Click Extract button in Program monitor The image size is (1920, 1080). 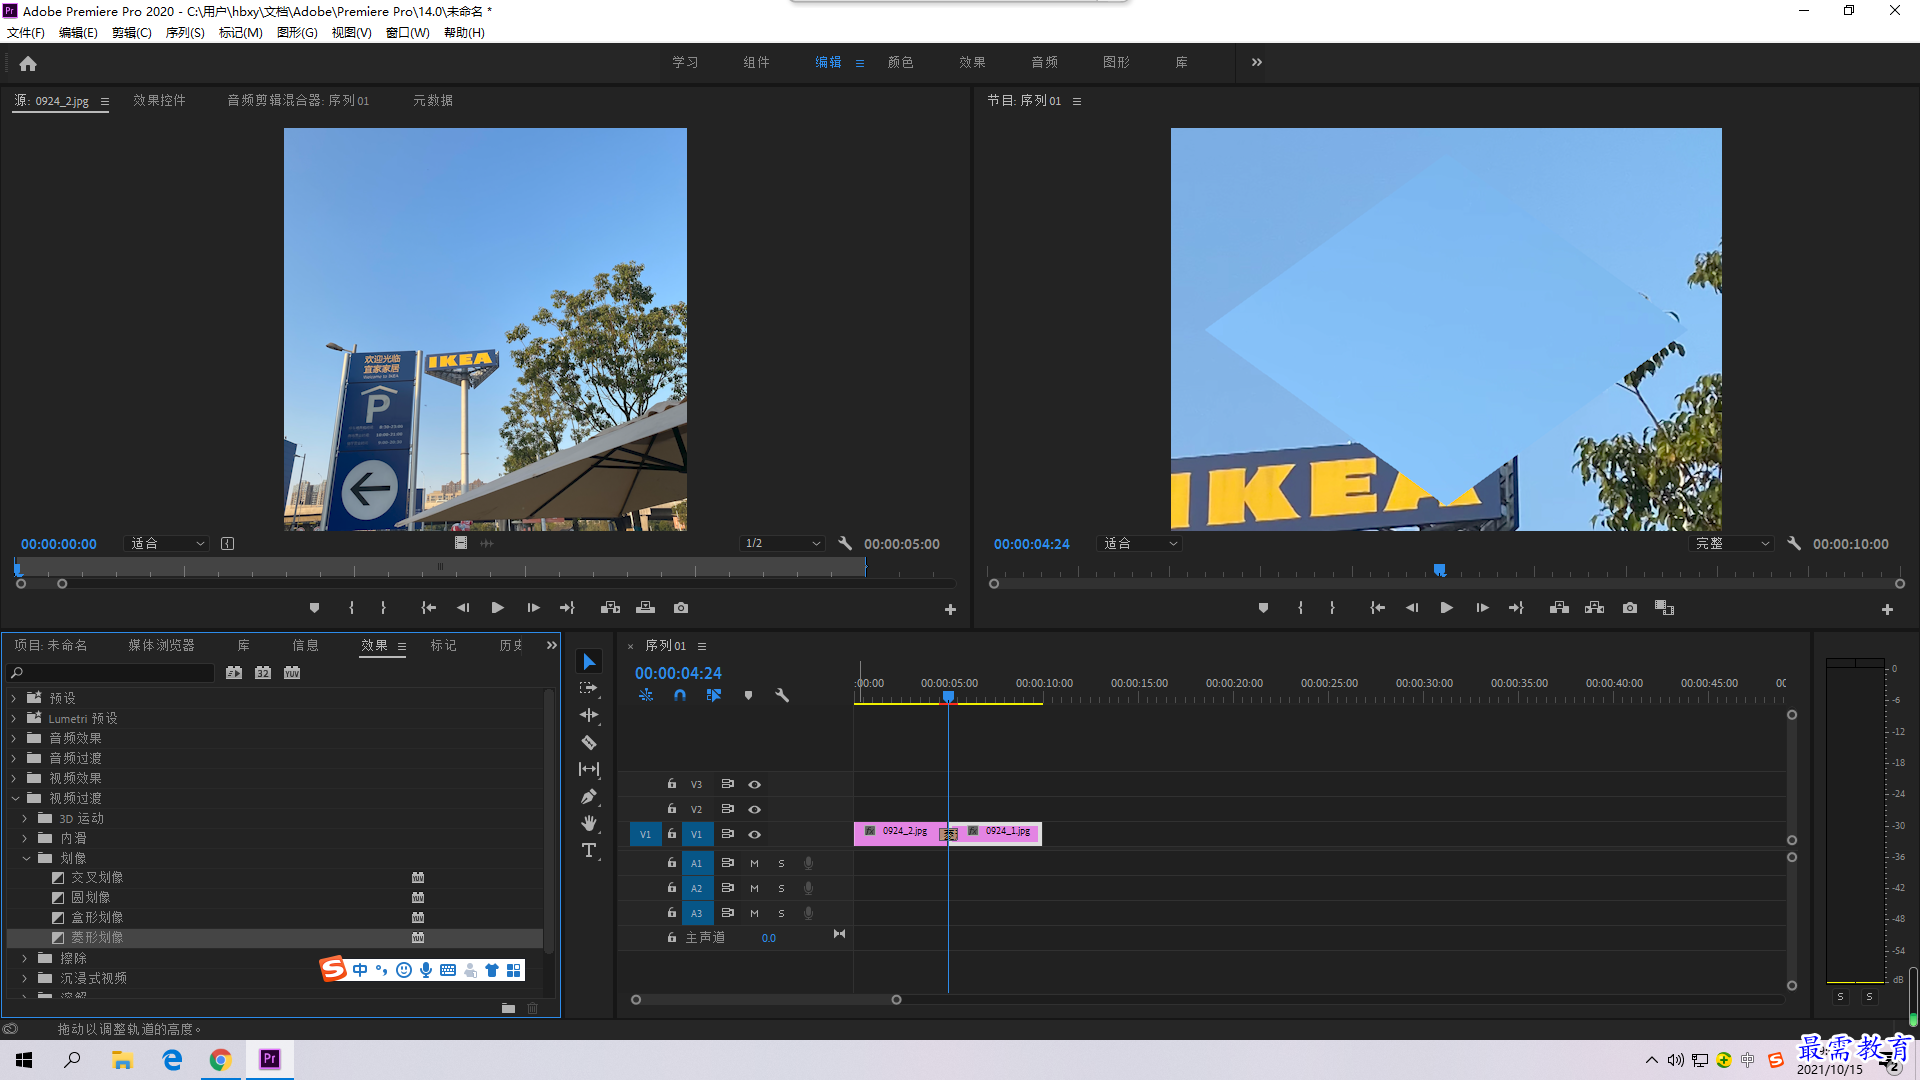(1595, 608)
